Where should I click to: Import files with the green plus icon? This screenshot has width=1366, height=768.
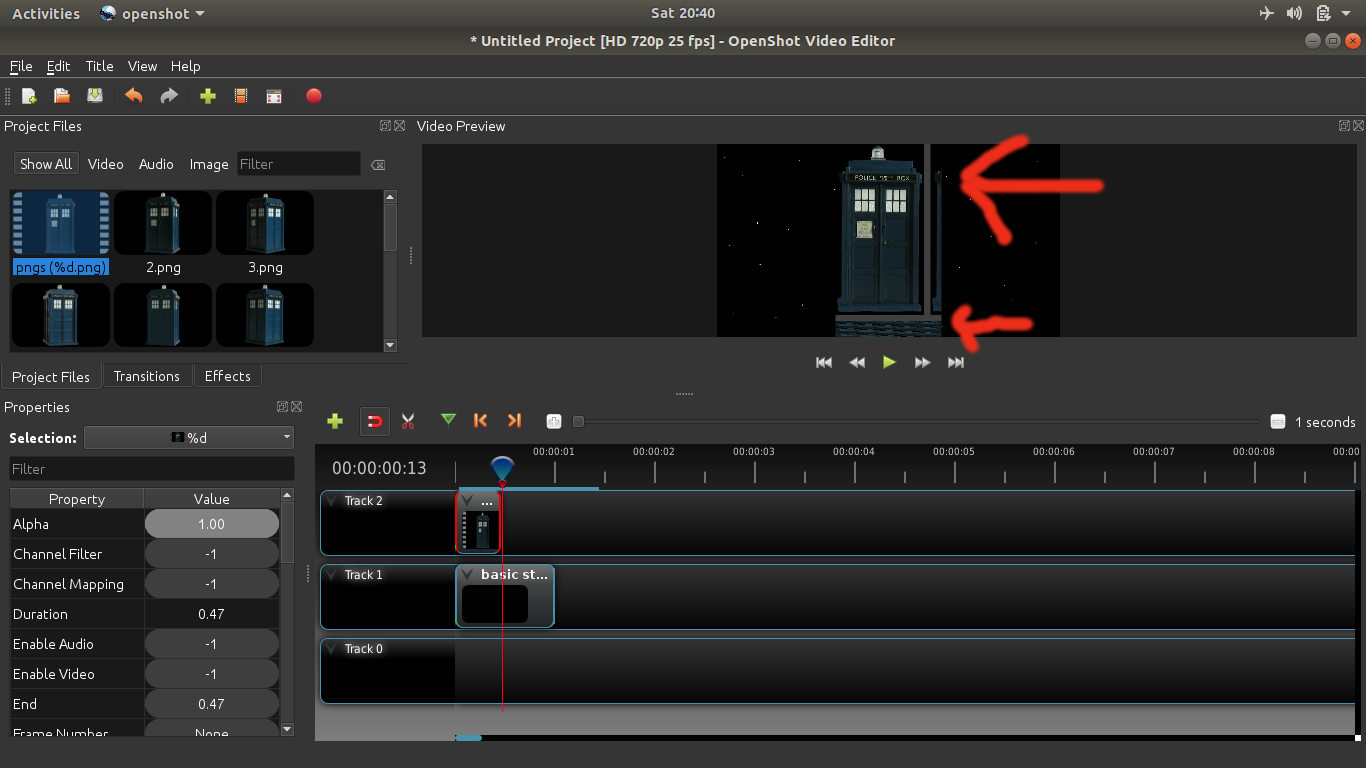pyautogui.click(x=207, y=95)
